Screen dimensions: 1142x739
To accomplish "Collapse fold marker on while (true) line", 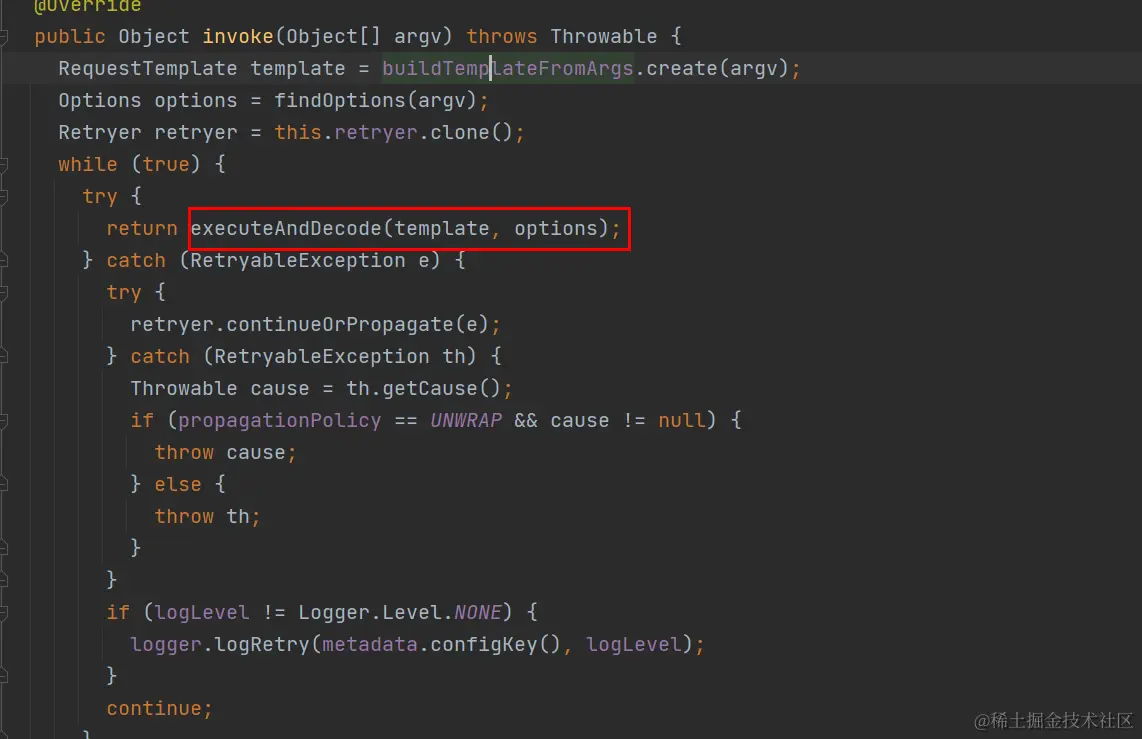I will click(x=3, y=165).
